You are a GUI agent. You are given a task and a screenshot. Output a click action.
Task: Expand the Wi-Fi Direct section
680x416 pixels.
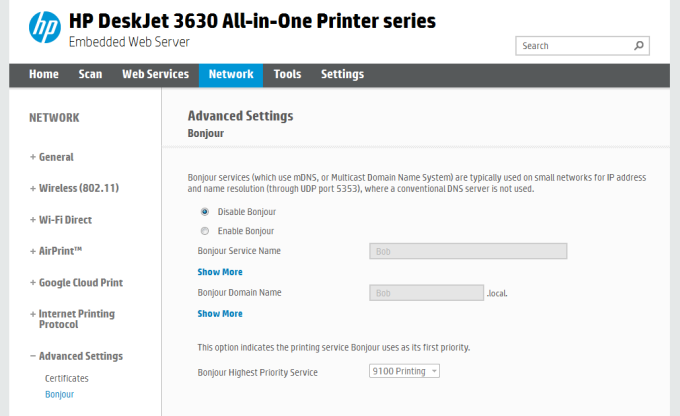(x=65, y=220)
